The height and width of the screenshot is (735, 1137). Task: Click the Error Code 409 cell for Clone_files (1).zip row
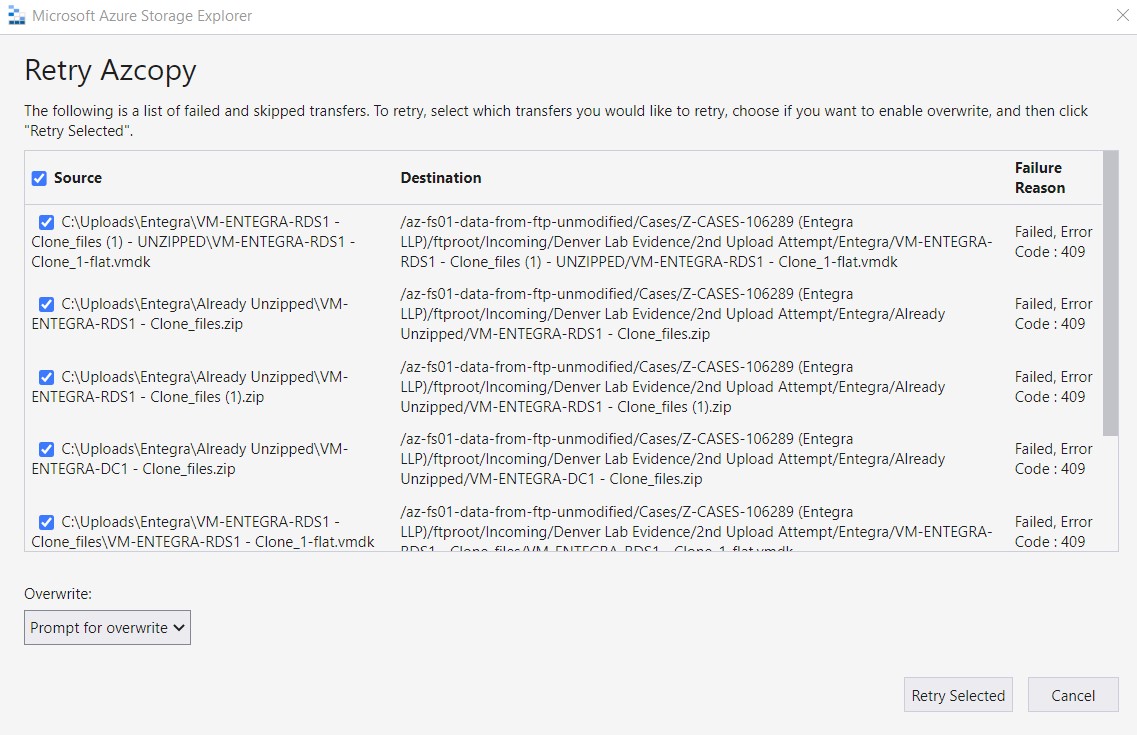click(x=1054, y=387)
